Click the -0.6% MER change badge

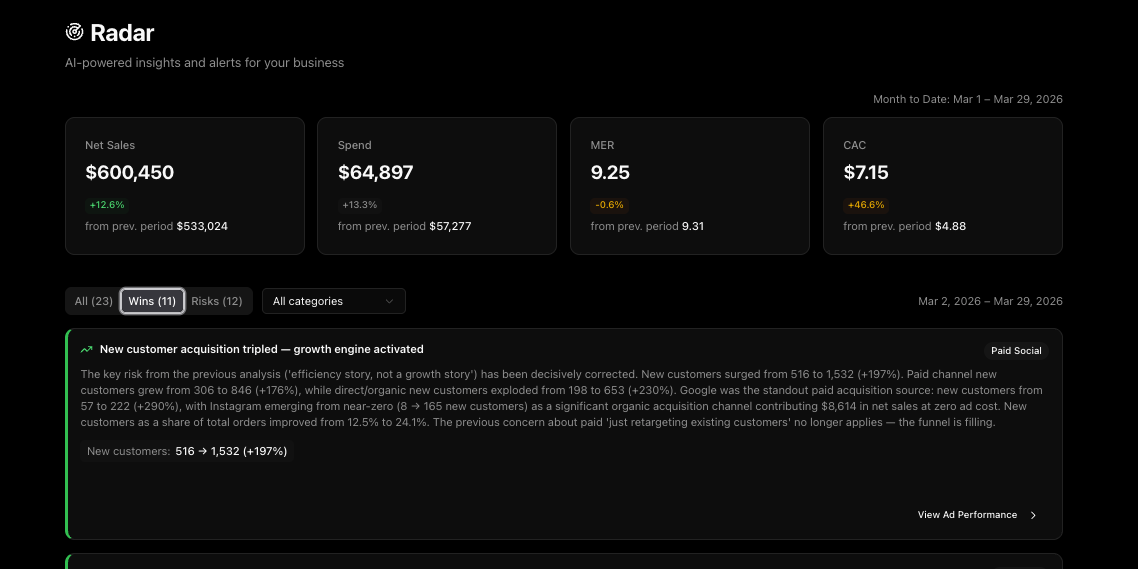[609, 205]
